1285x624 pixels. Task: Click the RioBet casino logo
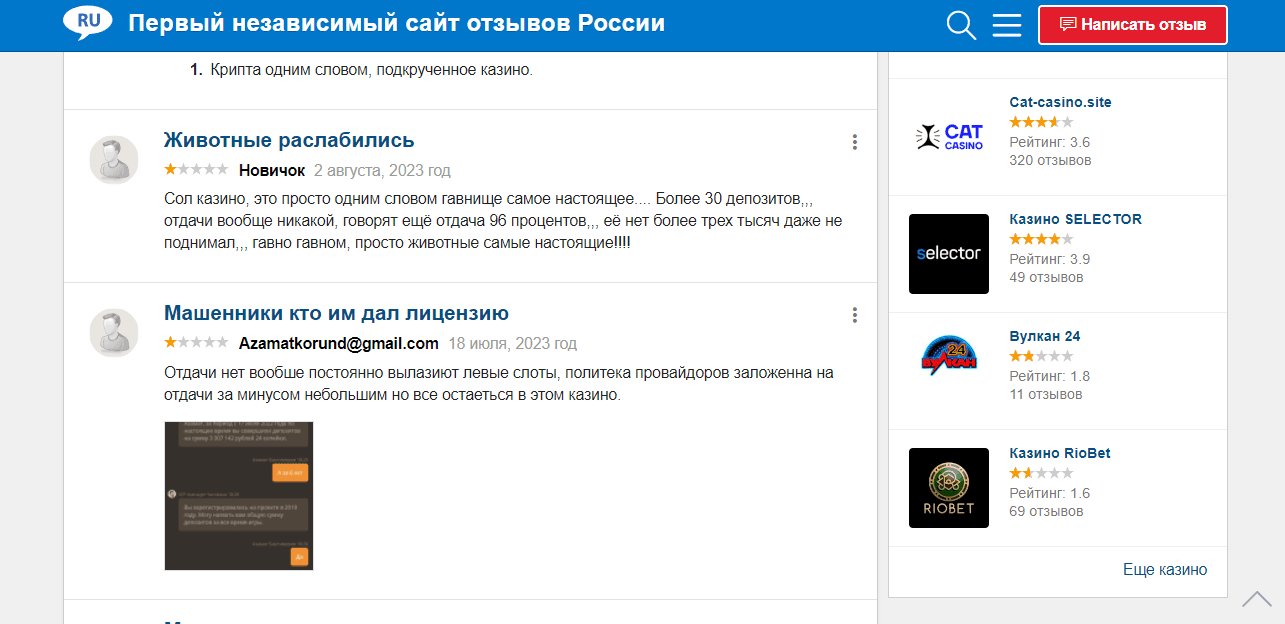coord(949,488)
